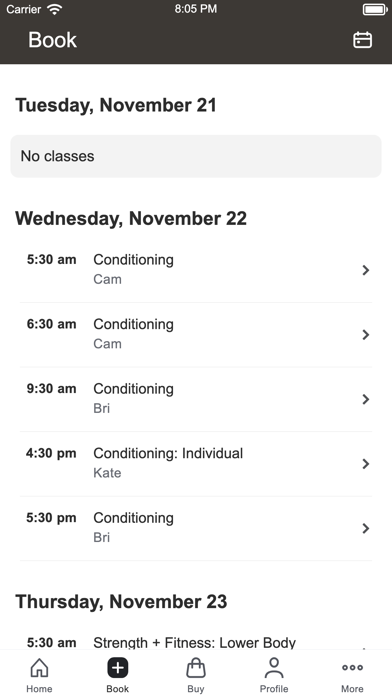Tap the Book plus icon
The width and height of the screenshot is (392, 696).
tap(118, 668)
